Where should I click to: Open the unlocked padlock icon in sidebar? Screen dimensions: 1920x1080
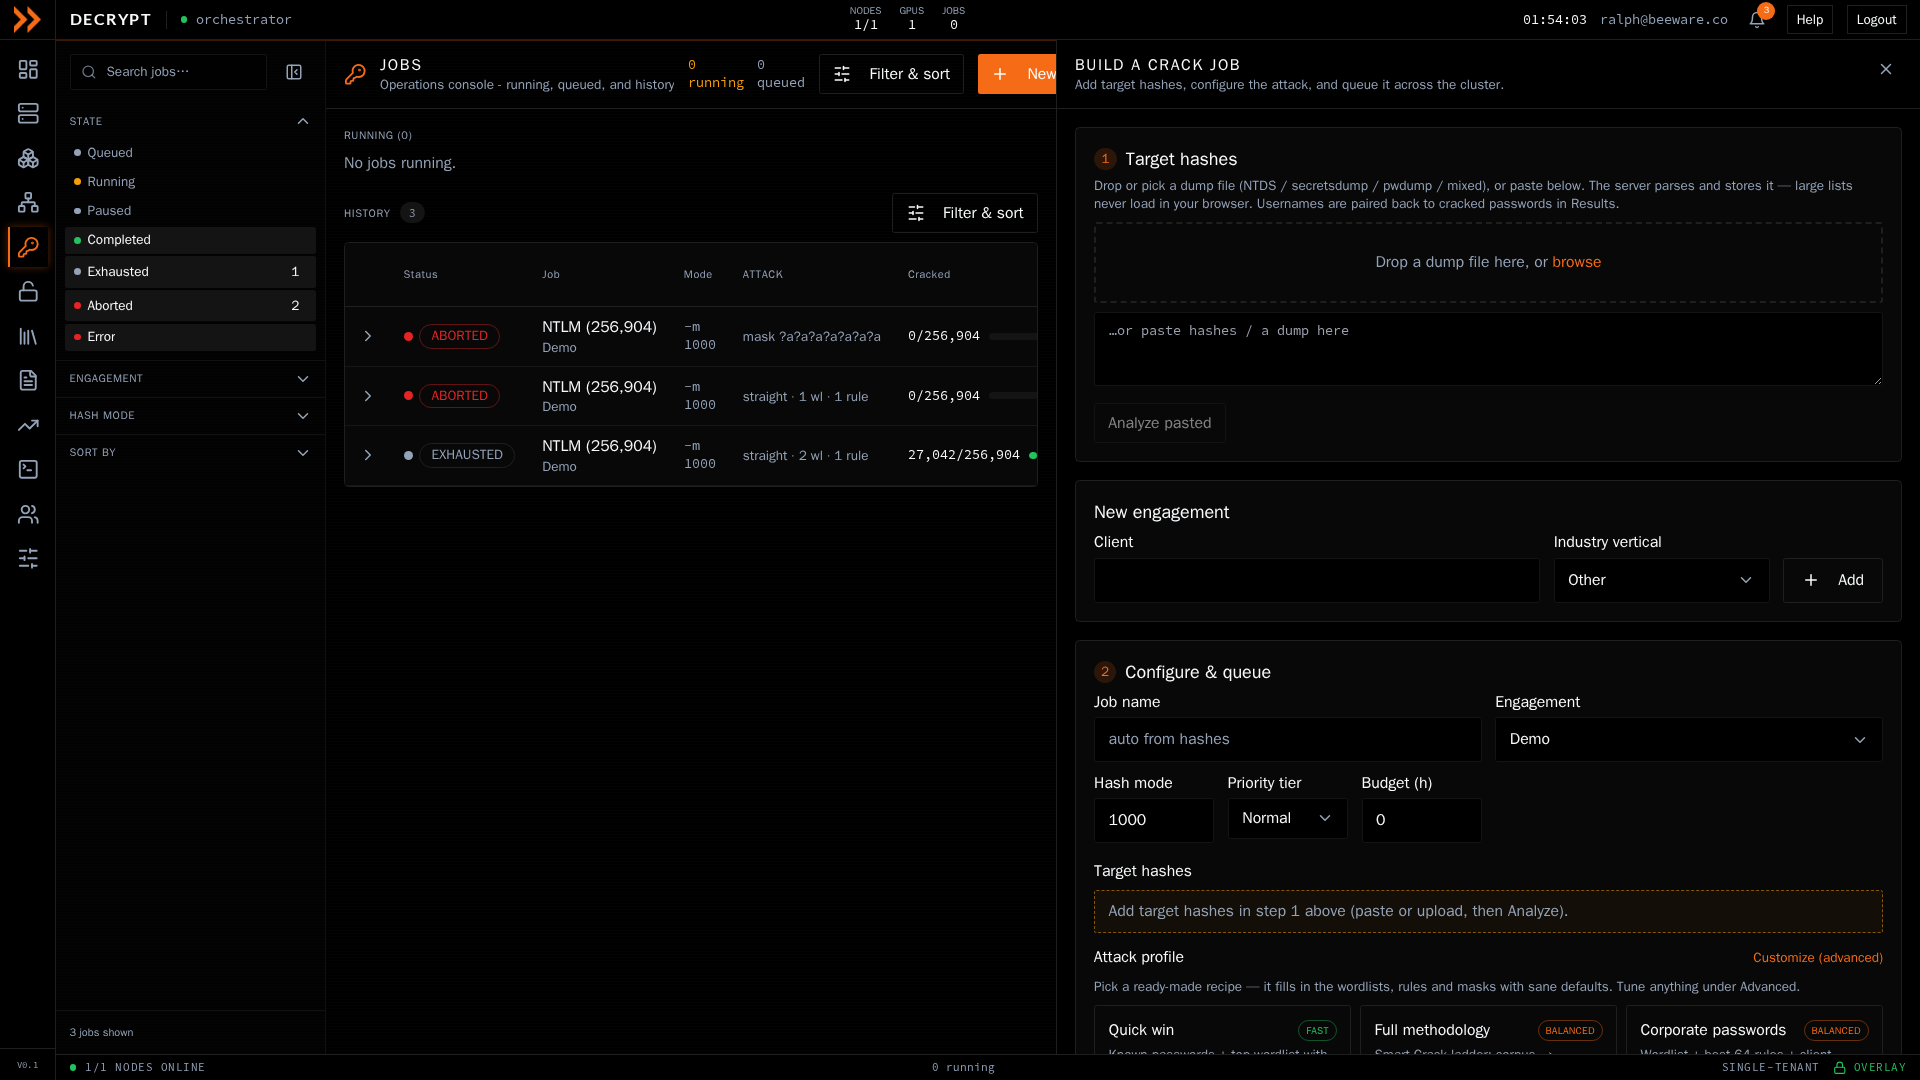point(28,291)
